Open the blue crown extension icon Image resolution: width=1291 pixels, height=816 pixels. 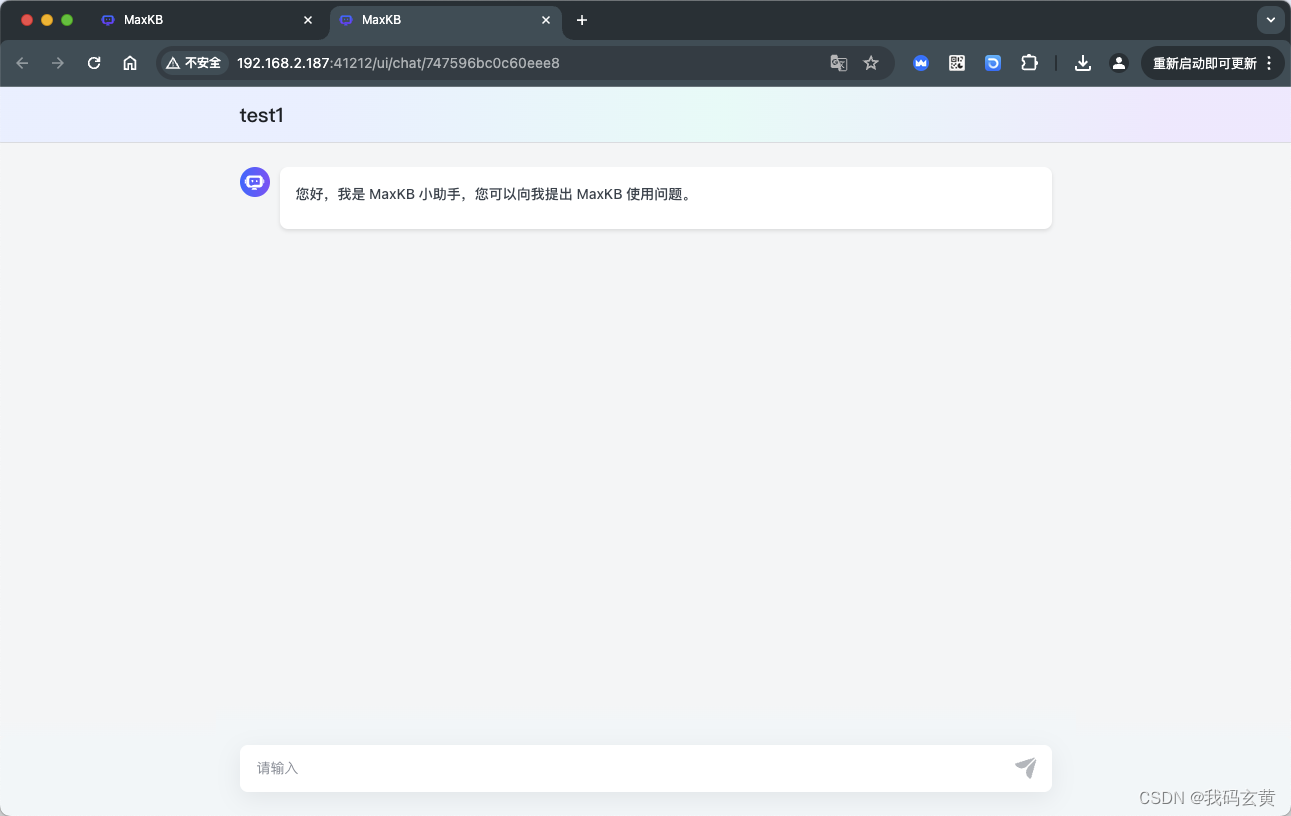click(921, 63)
